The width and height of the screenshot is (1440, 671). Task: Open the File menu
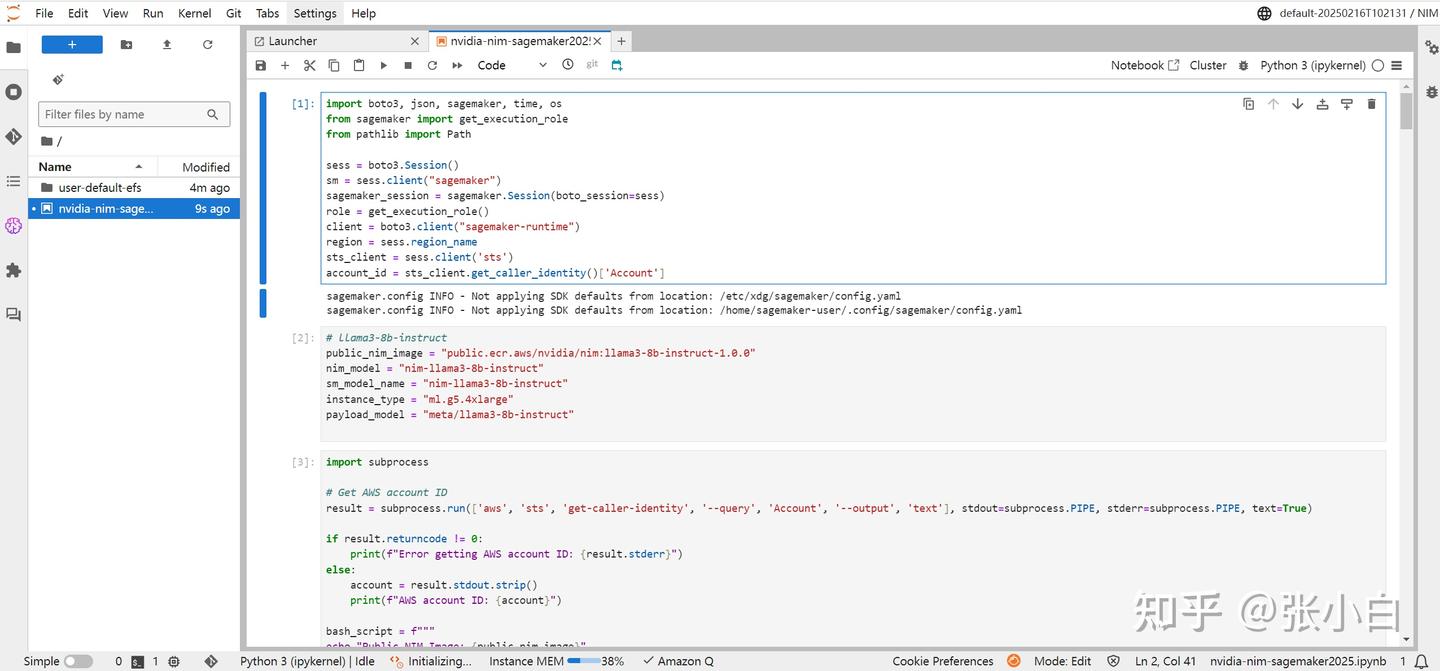pyautogui.click(x=44, y=13)
